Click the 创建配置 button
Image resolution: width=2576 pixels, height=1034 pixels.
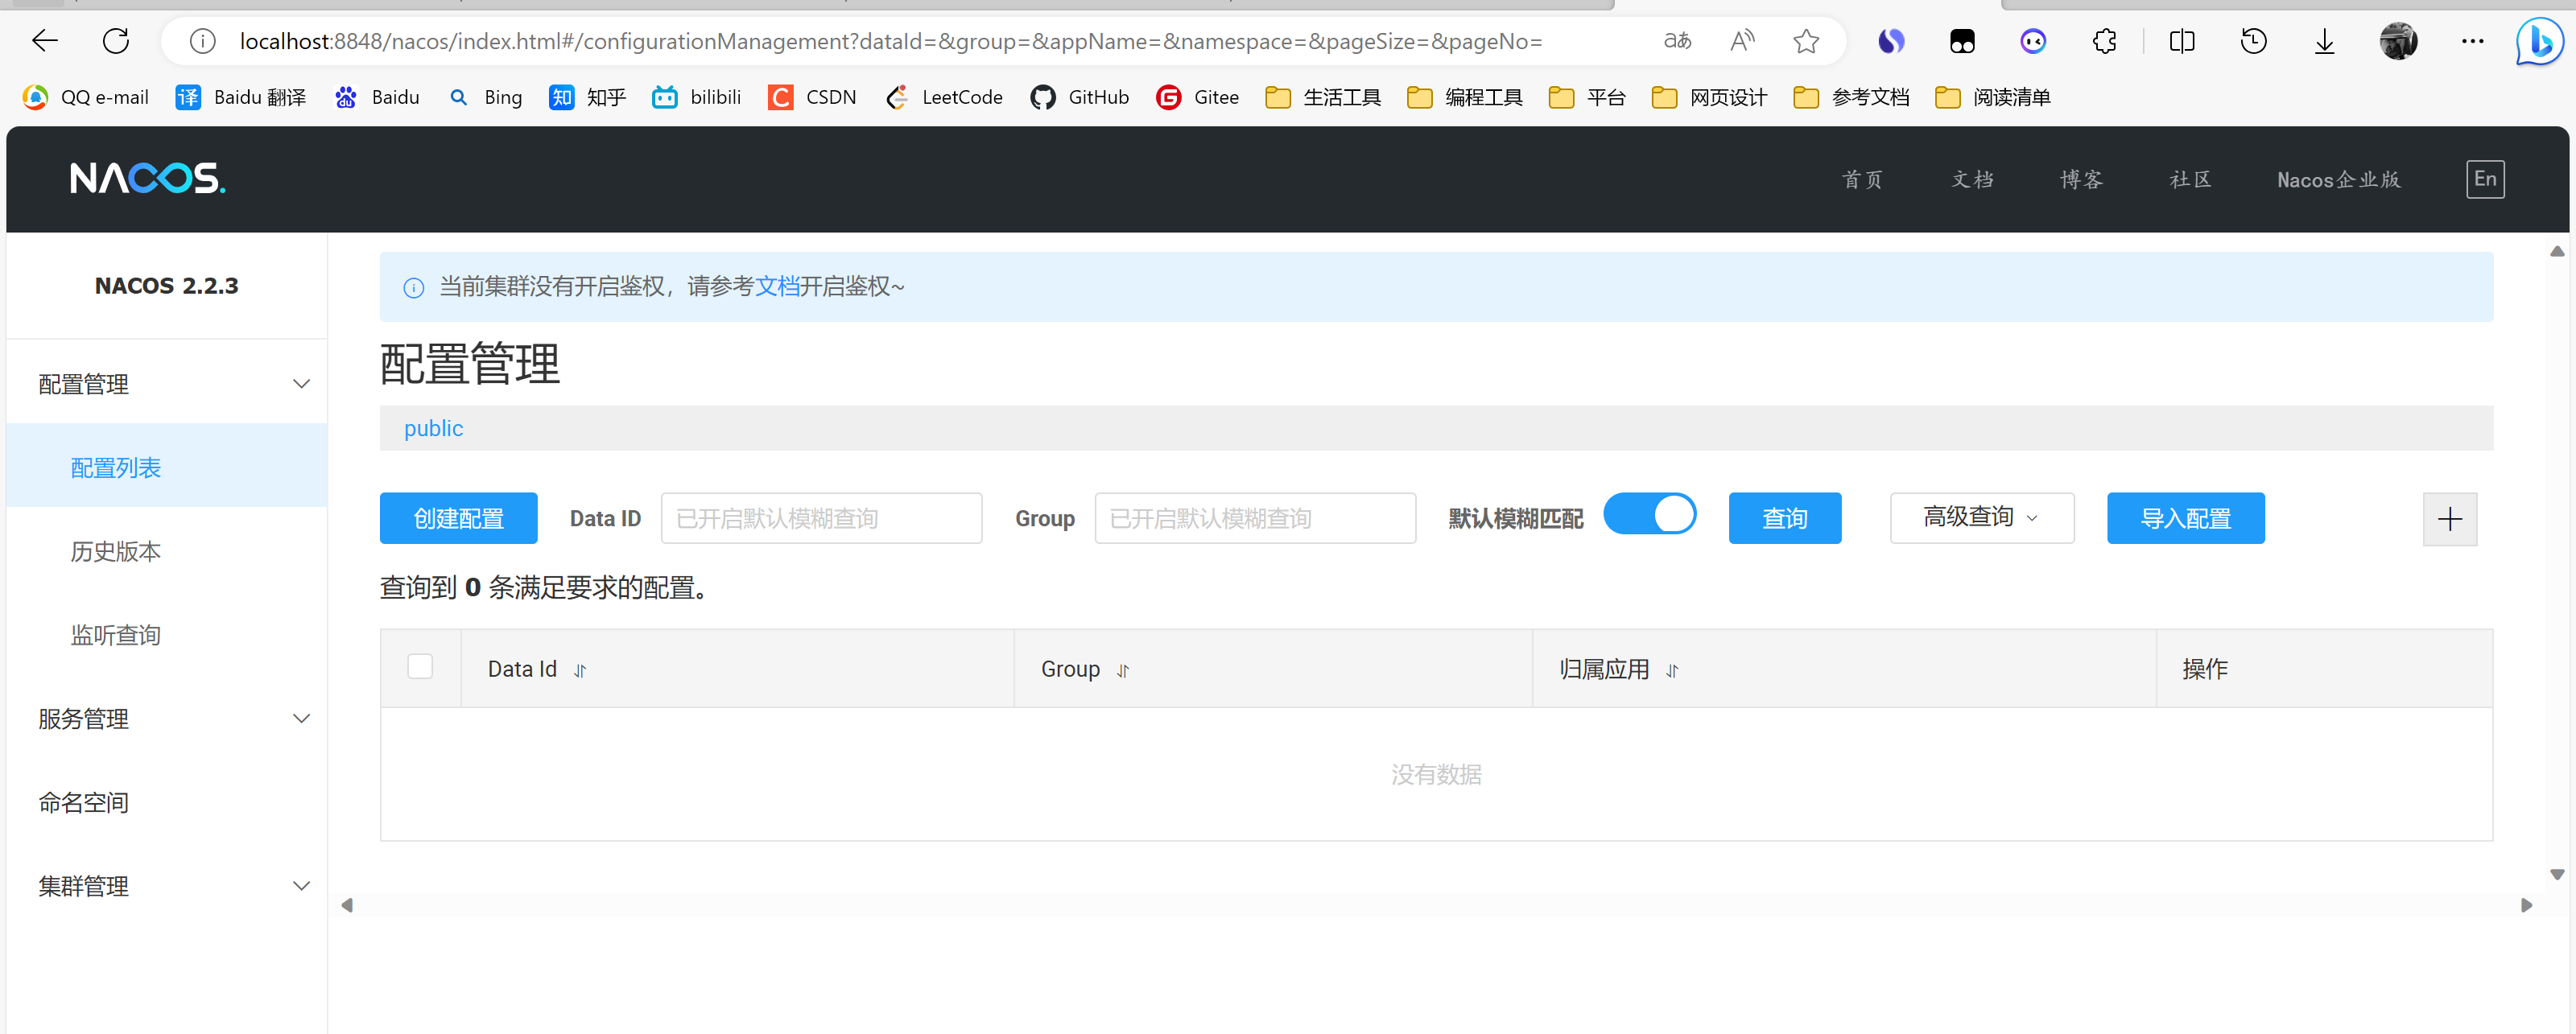458,518
